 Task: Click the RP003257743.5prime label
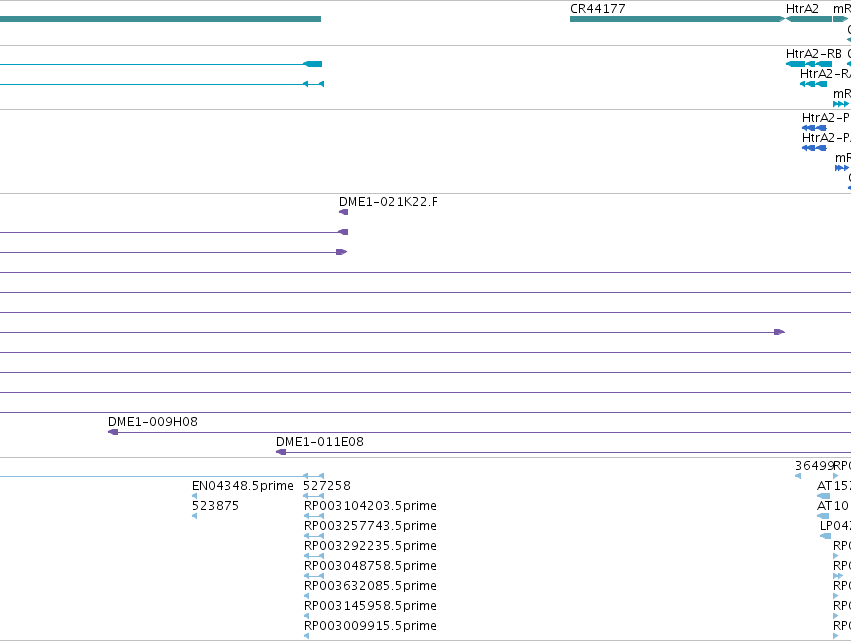click(x=370, y=526)
